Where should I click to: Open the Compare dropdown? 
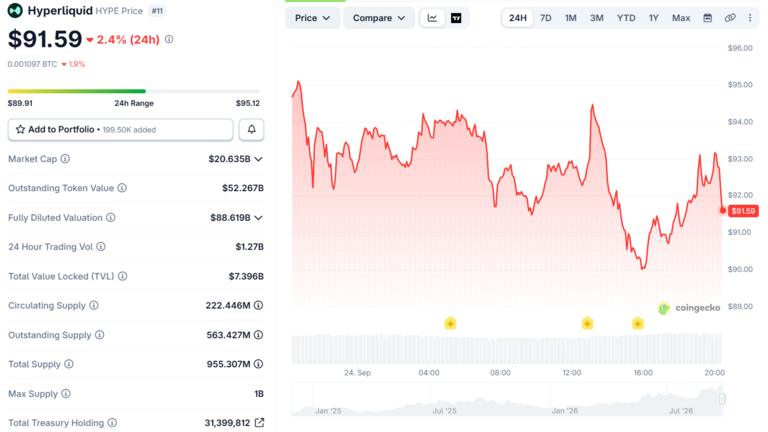click(x=379, y=18)
